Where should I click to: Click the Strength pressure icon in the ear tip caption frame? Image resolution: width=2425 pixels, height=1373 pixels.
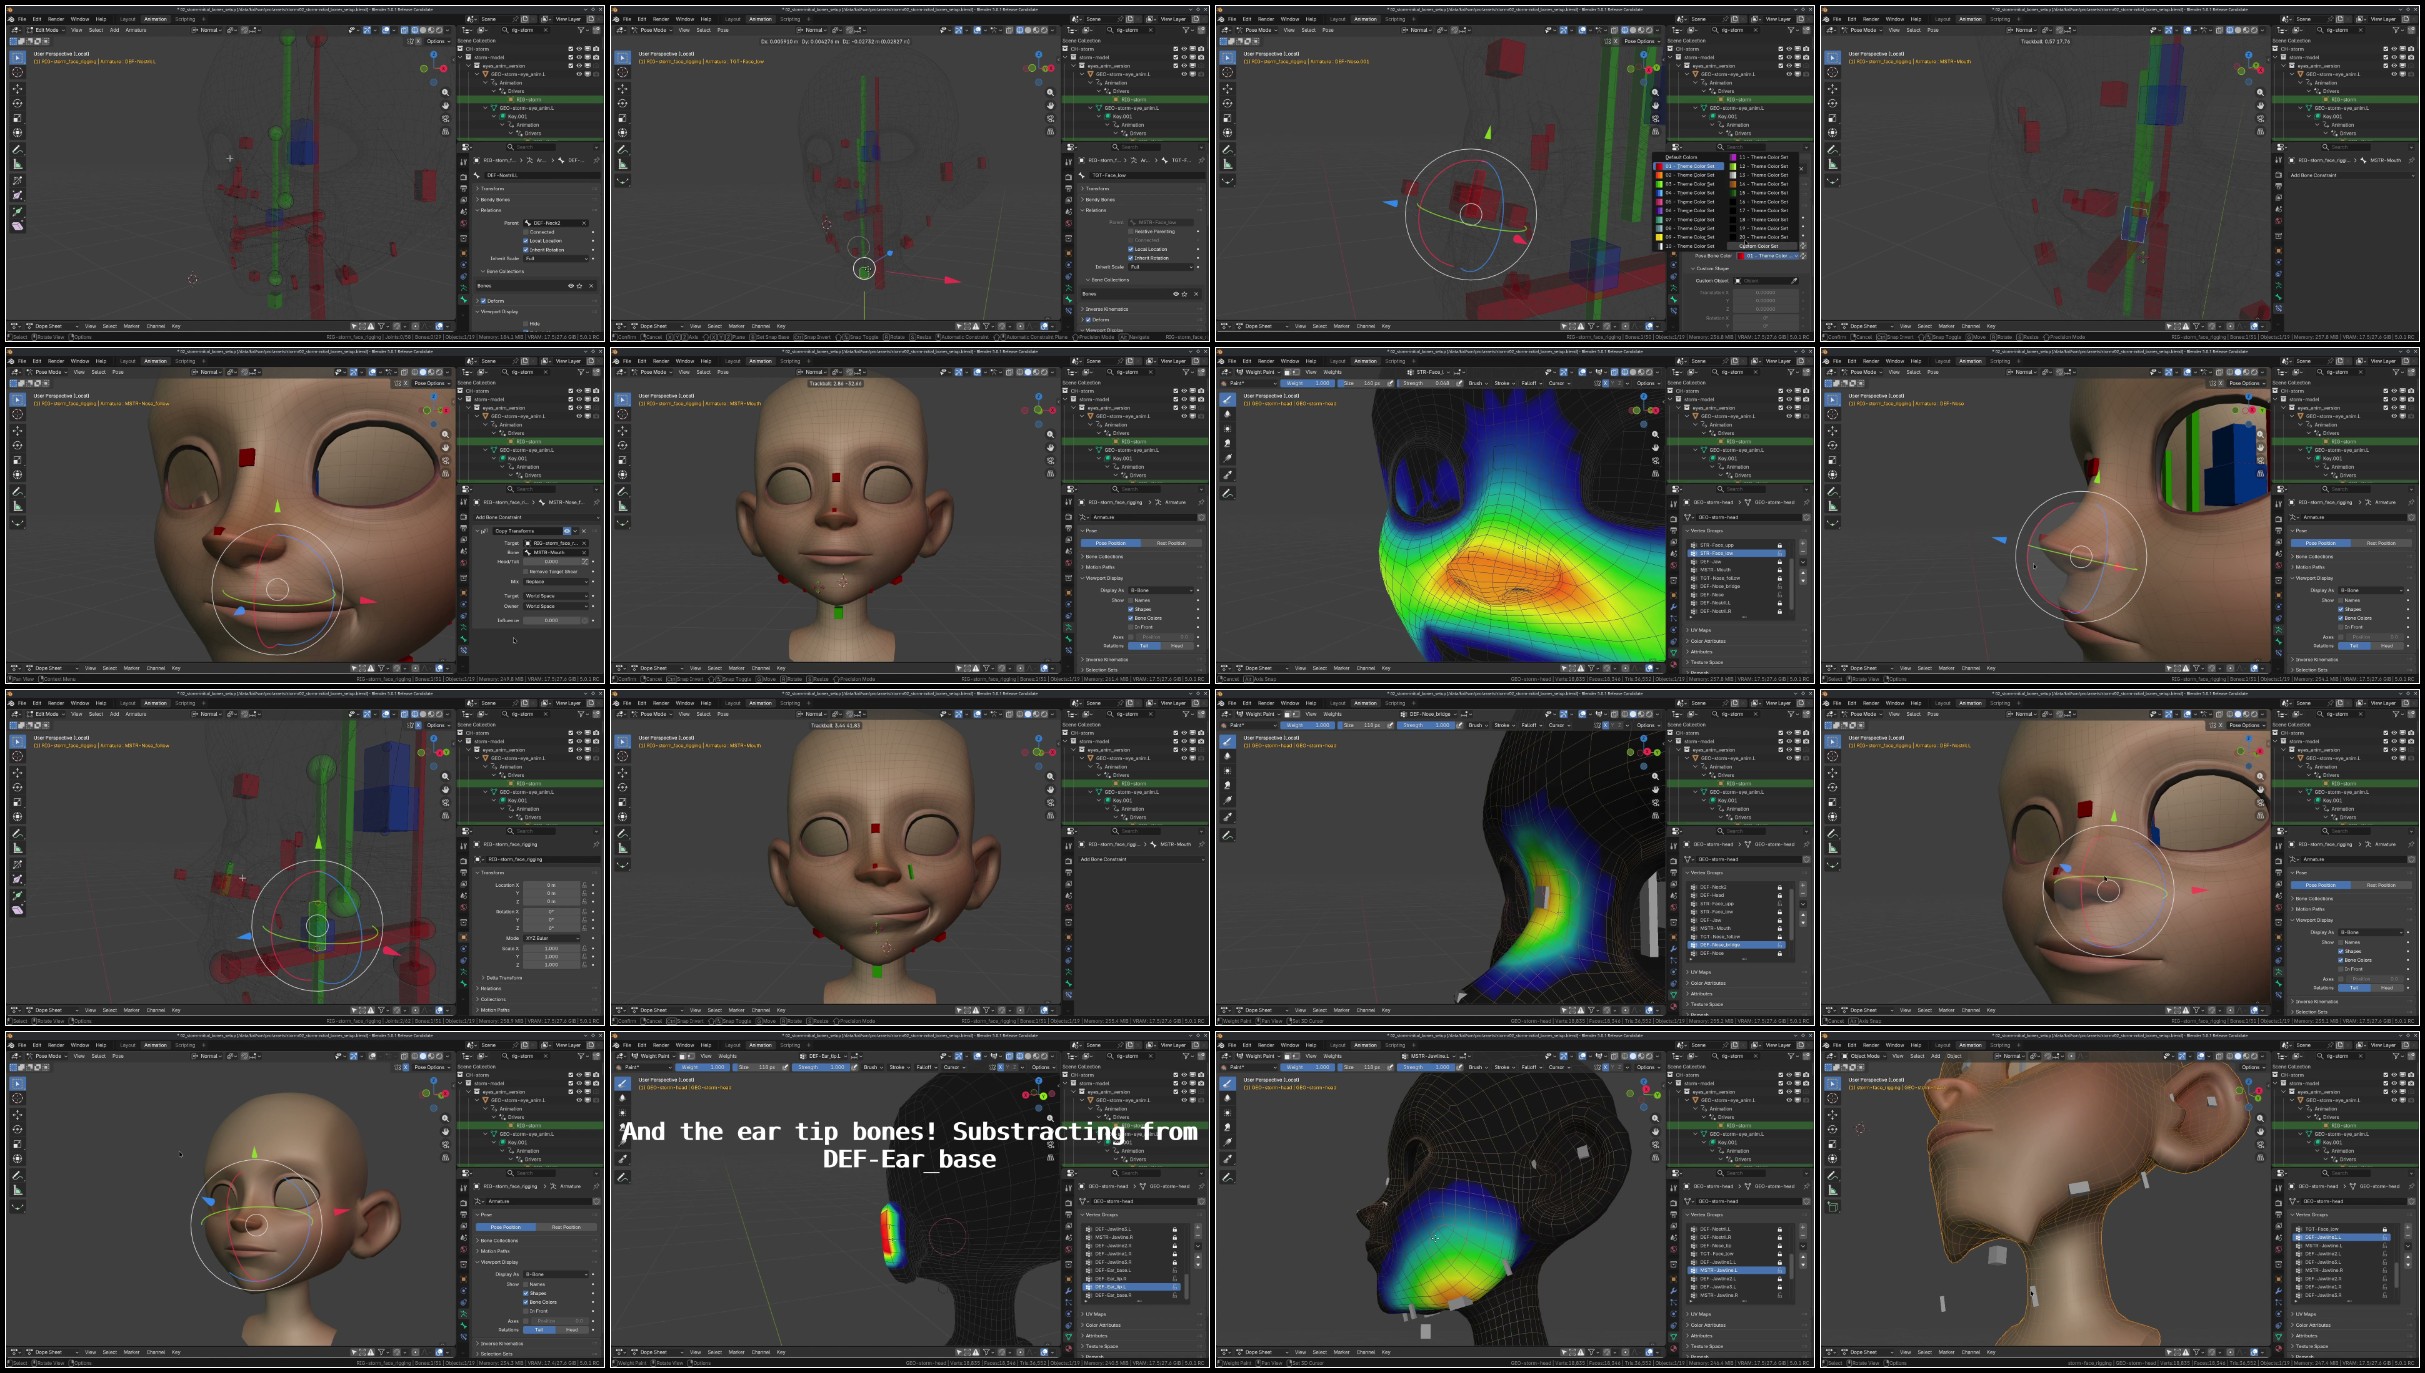point(854,1067)
